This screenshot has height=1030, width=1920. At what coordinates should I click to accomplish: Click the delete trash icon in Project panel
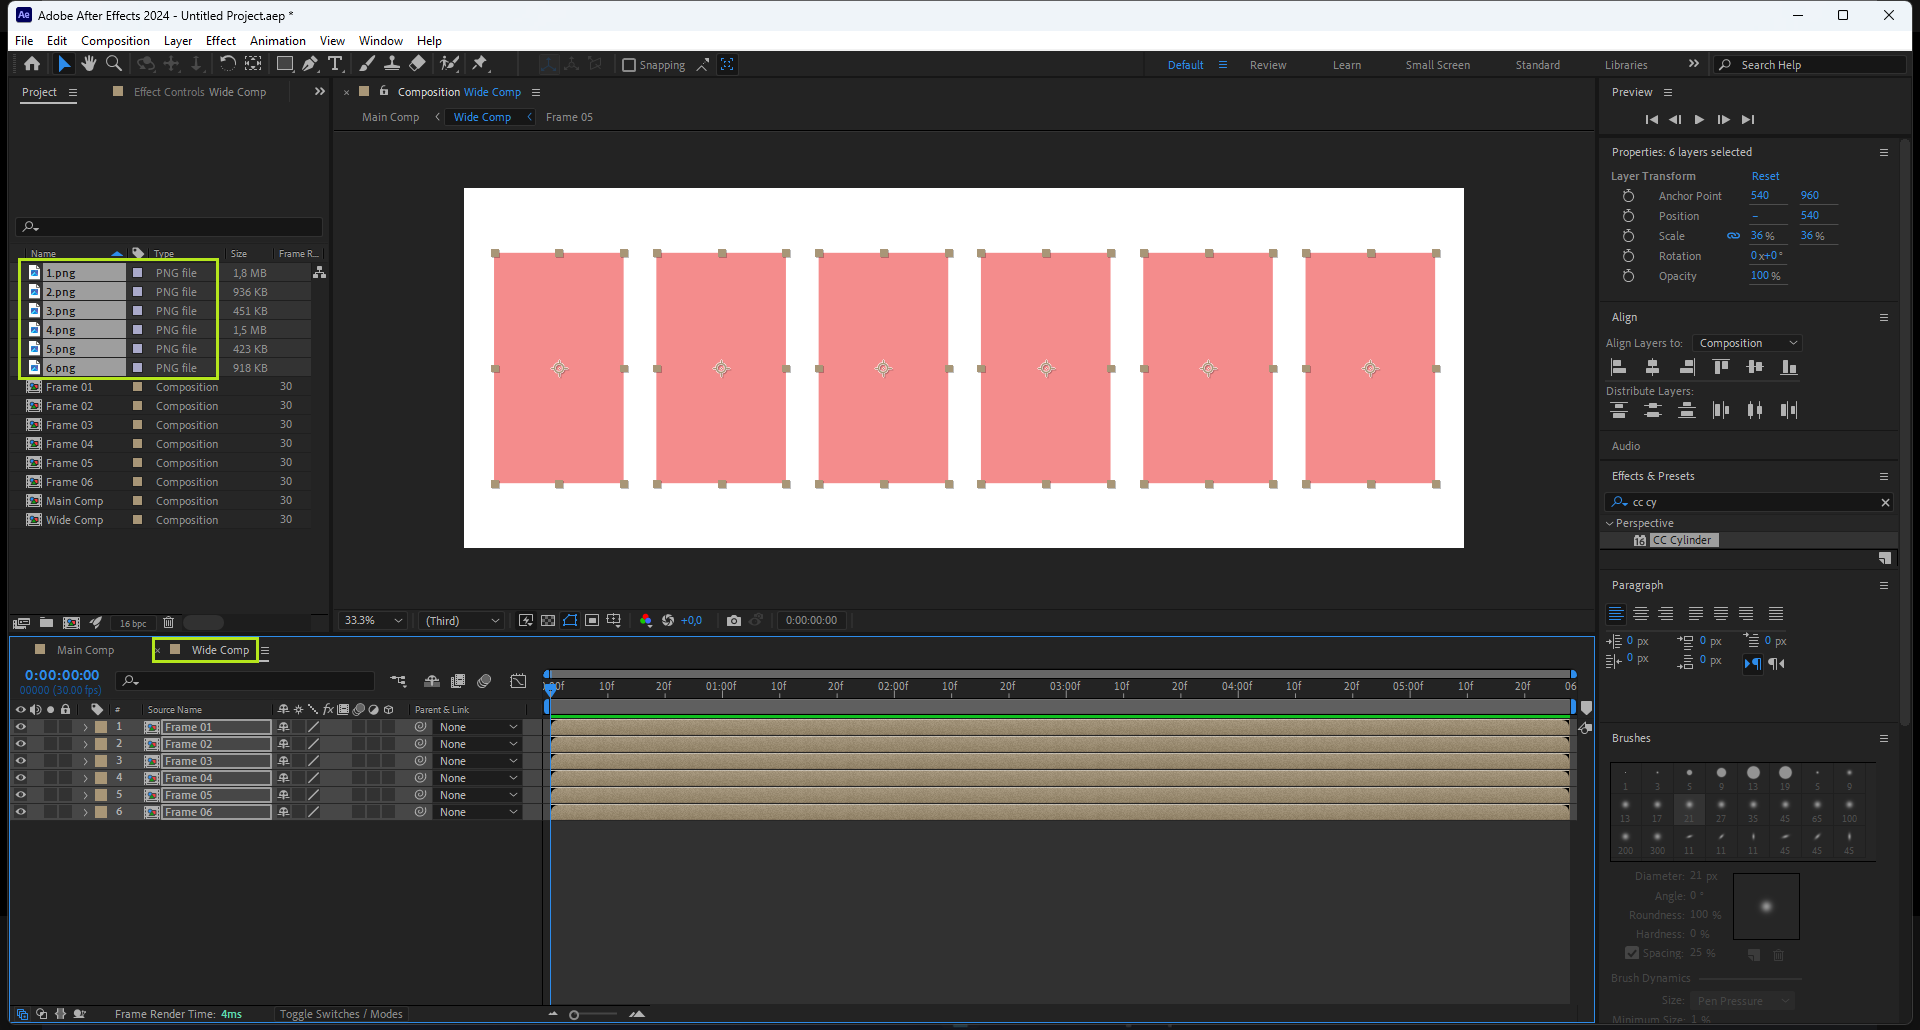click(168, 623)
